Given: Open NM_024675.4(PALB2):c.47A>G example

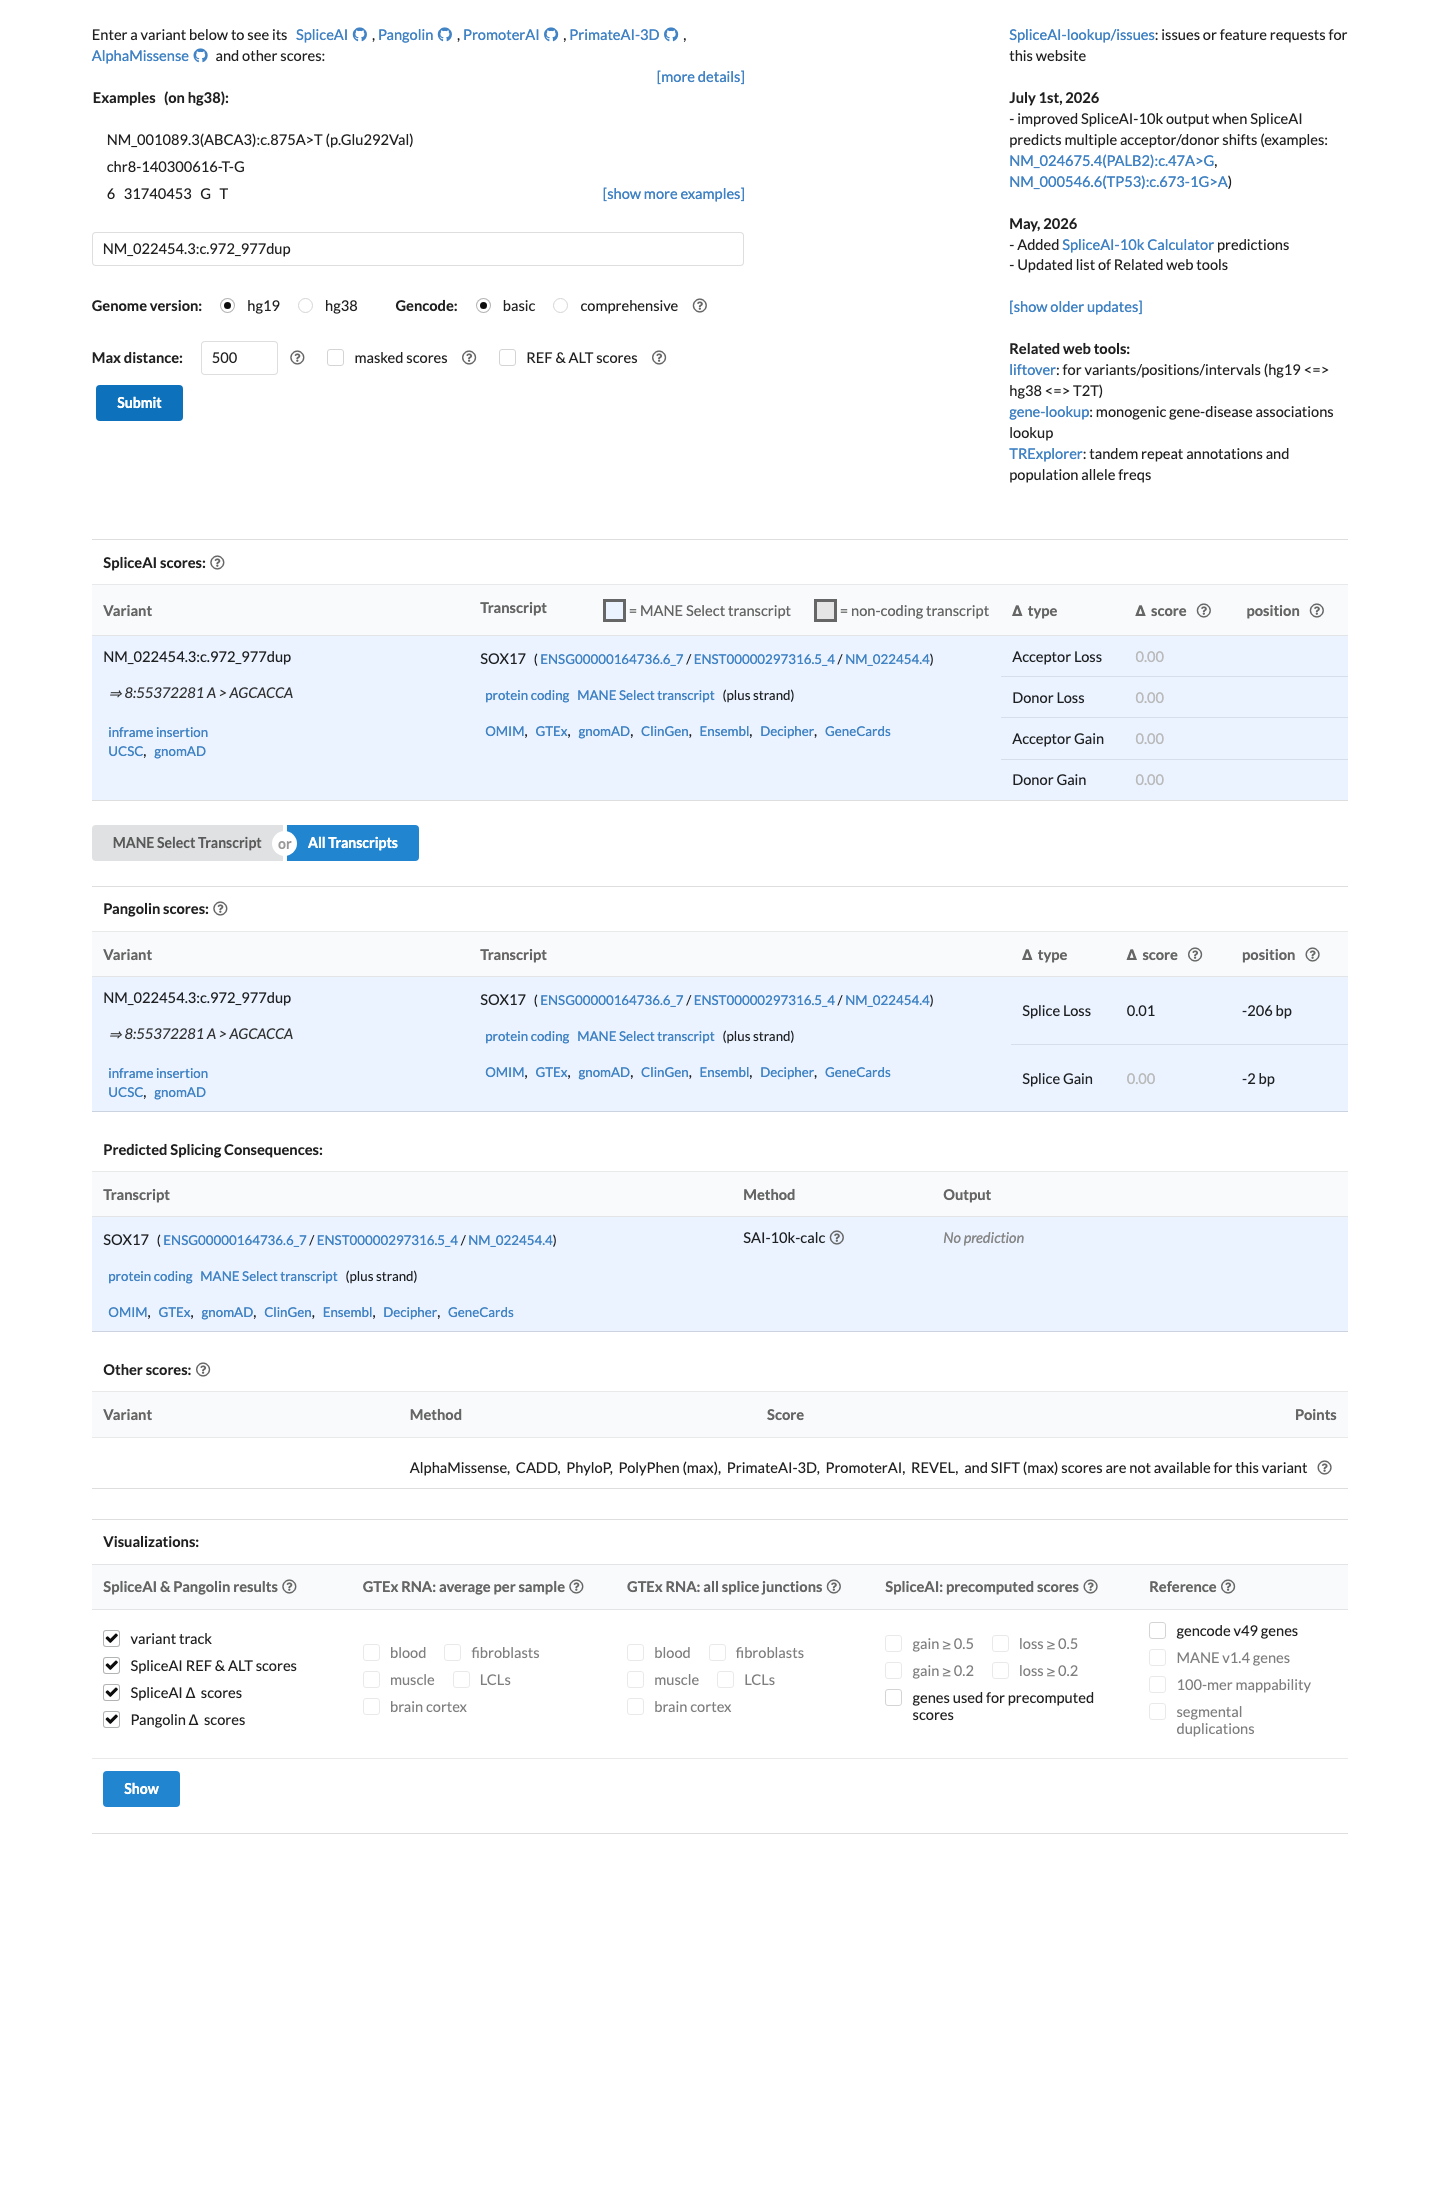Looking at the screenshot, I should [x=1111, y=161].
